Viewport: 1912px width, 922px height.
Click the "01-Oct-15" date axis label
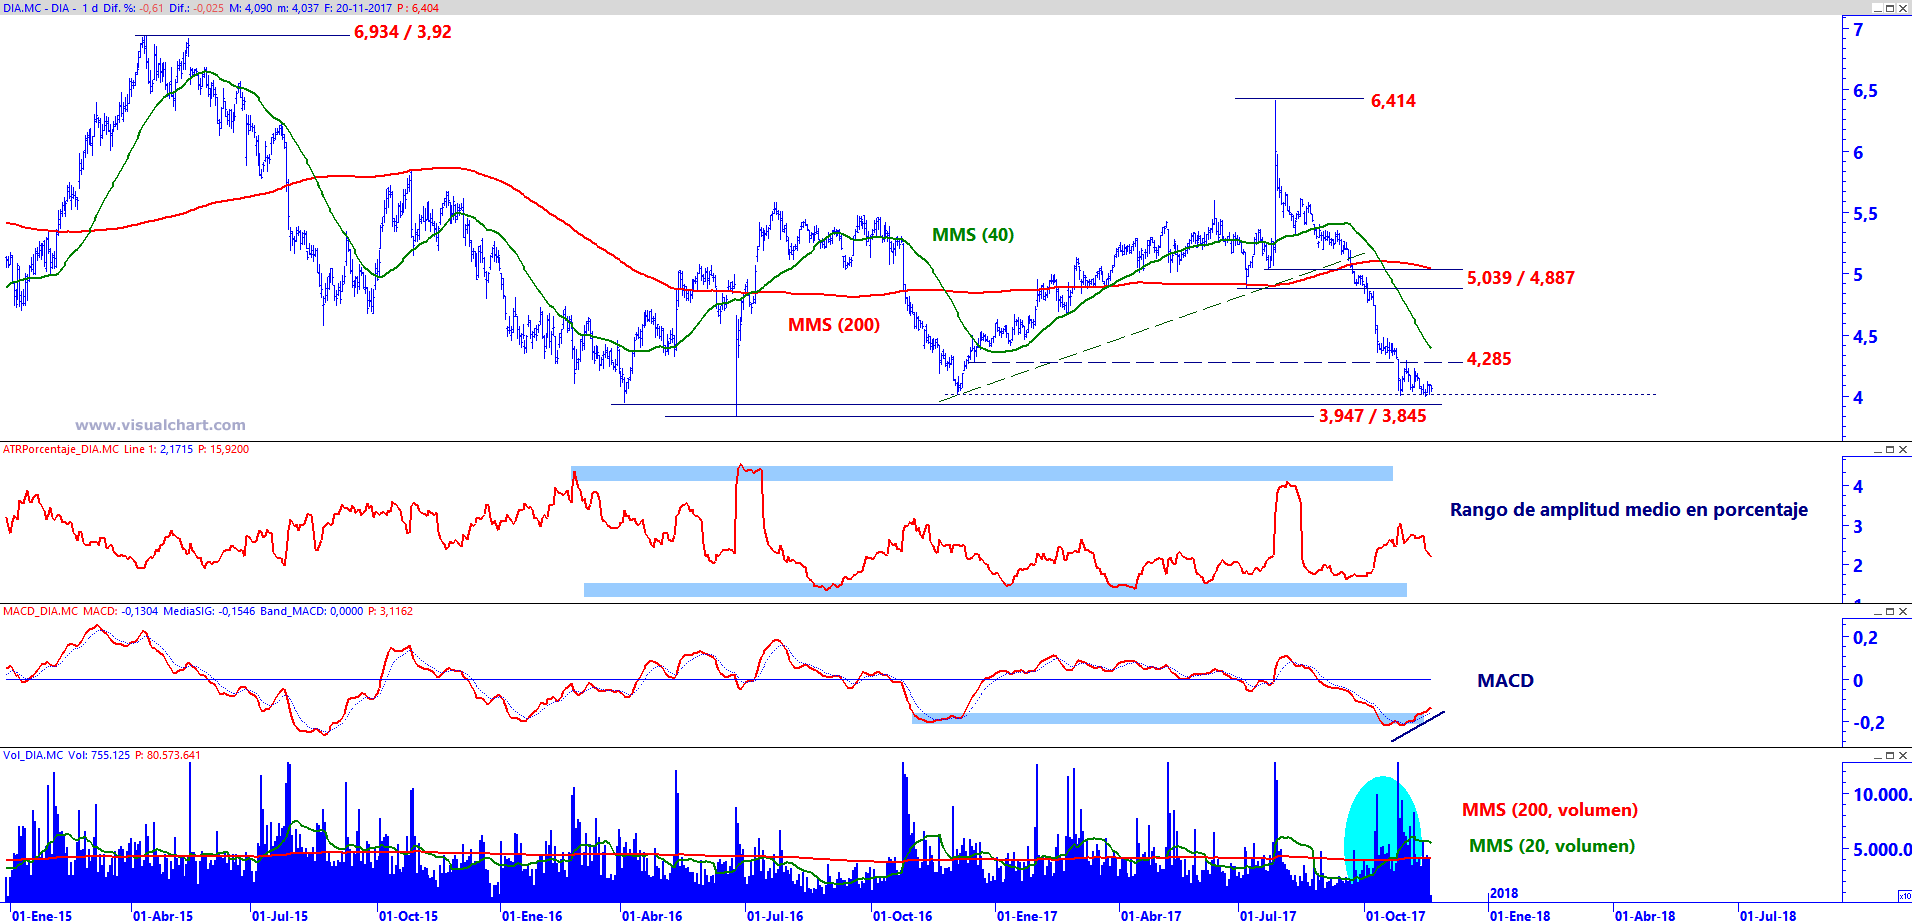(408, 916)
